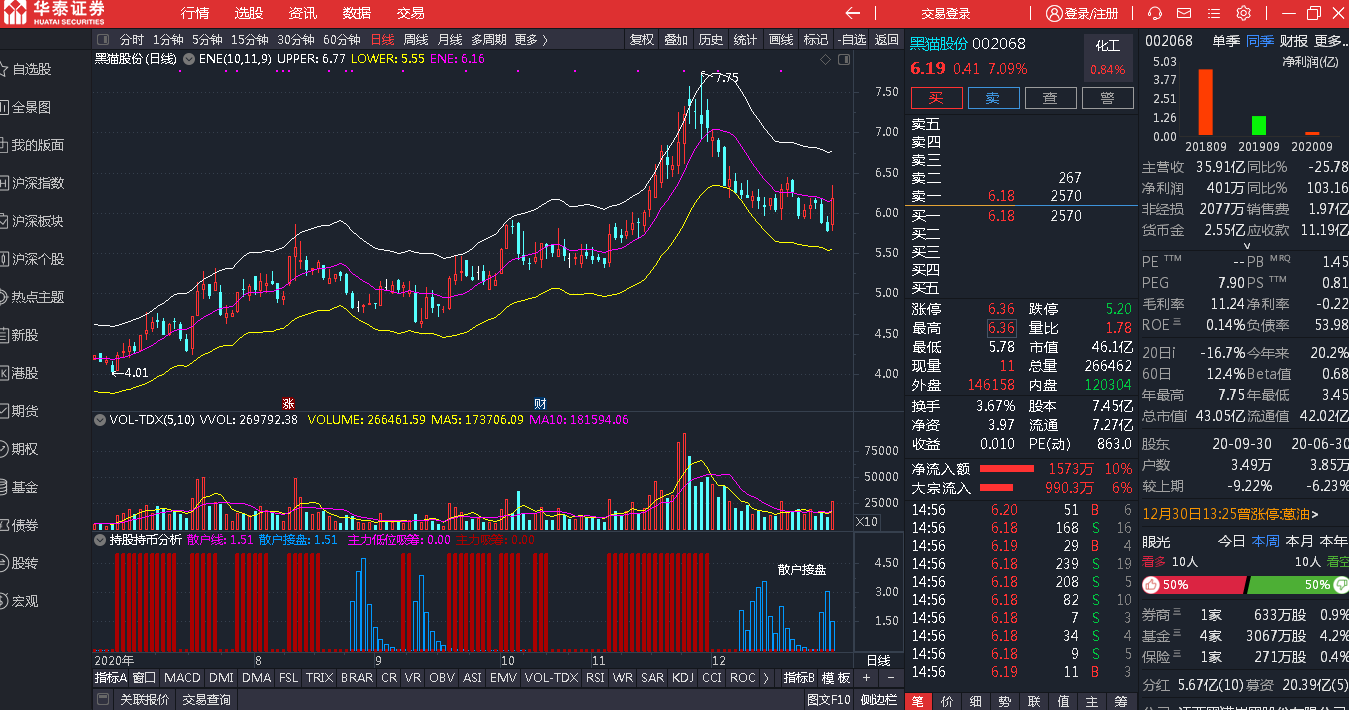Click the 查 query button

1050,98
